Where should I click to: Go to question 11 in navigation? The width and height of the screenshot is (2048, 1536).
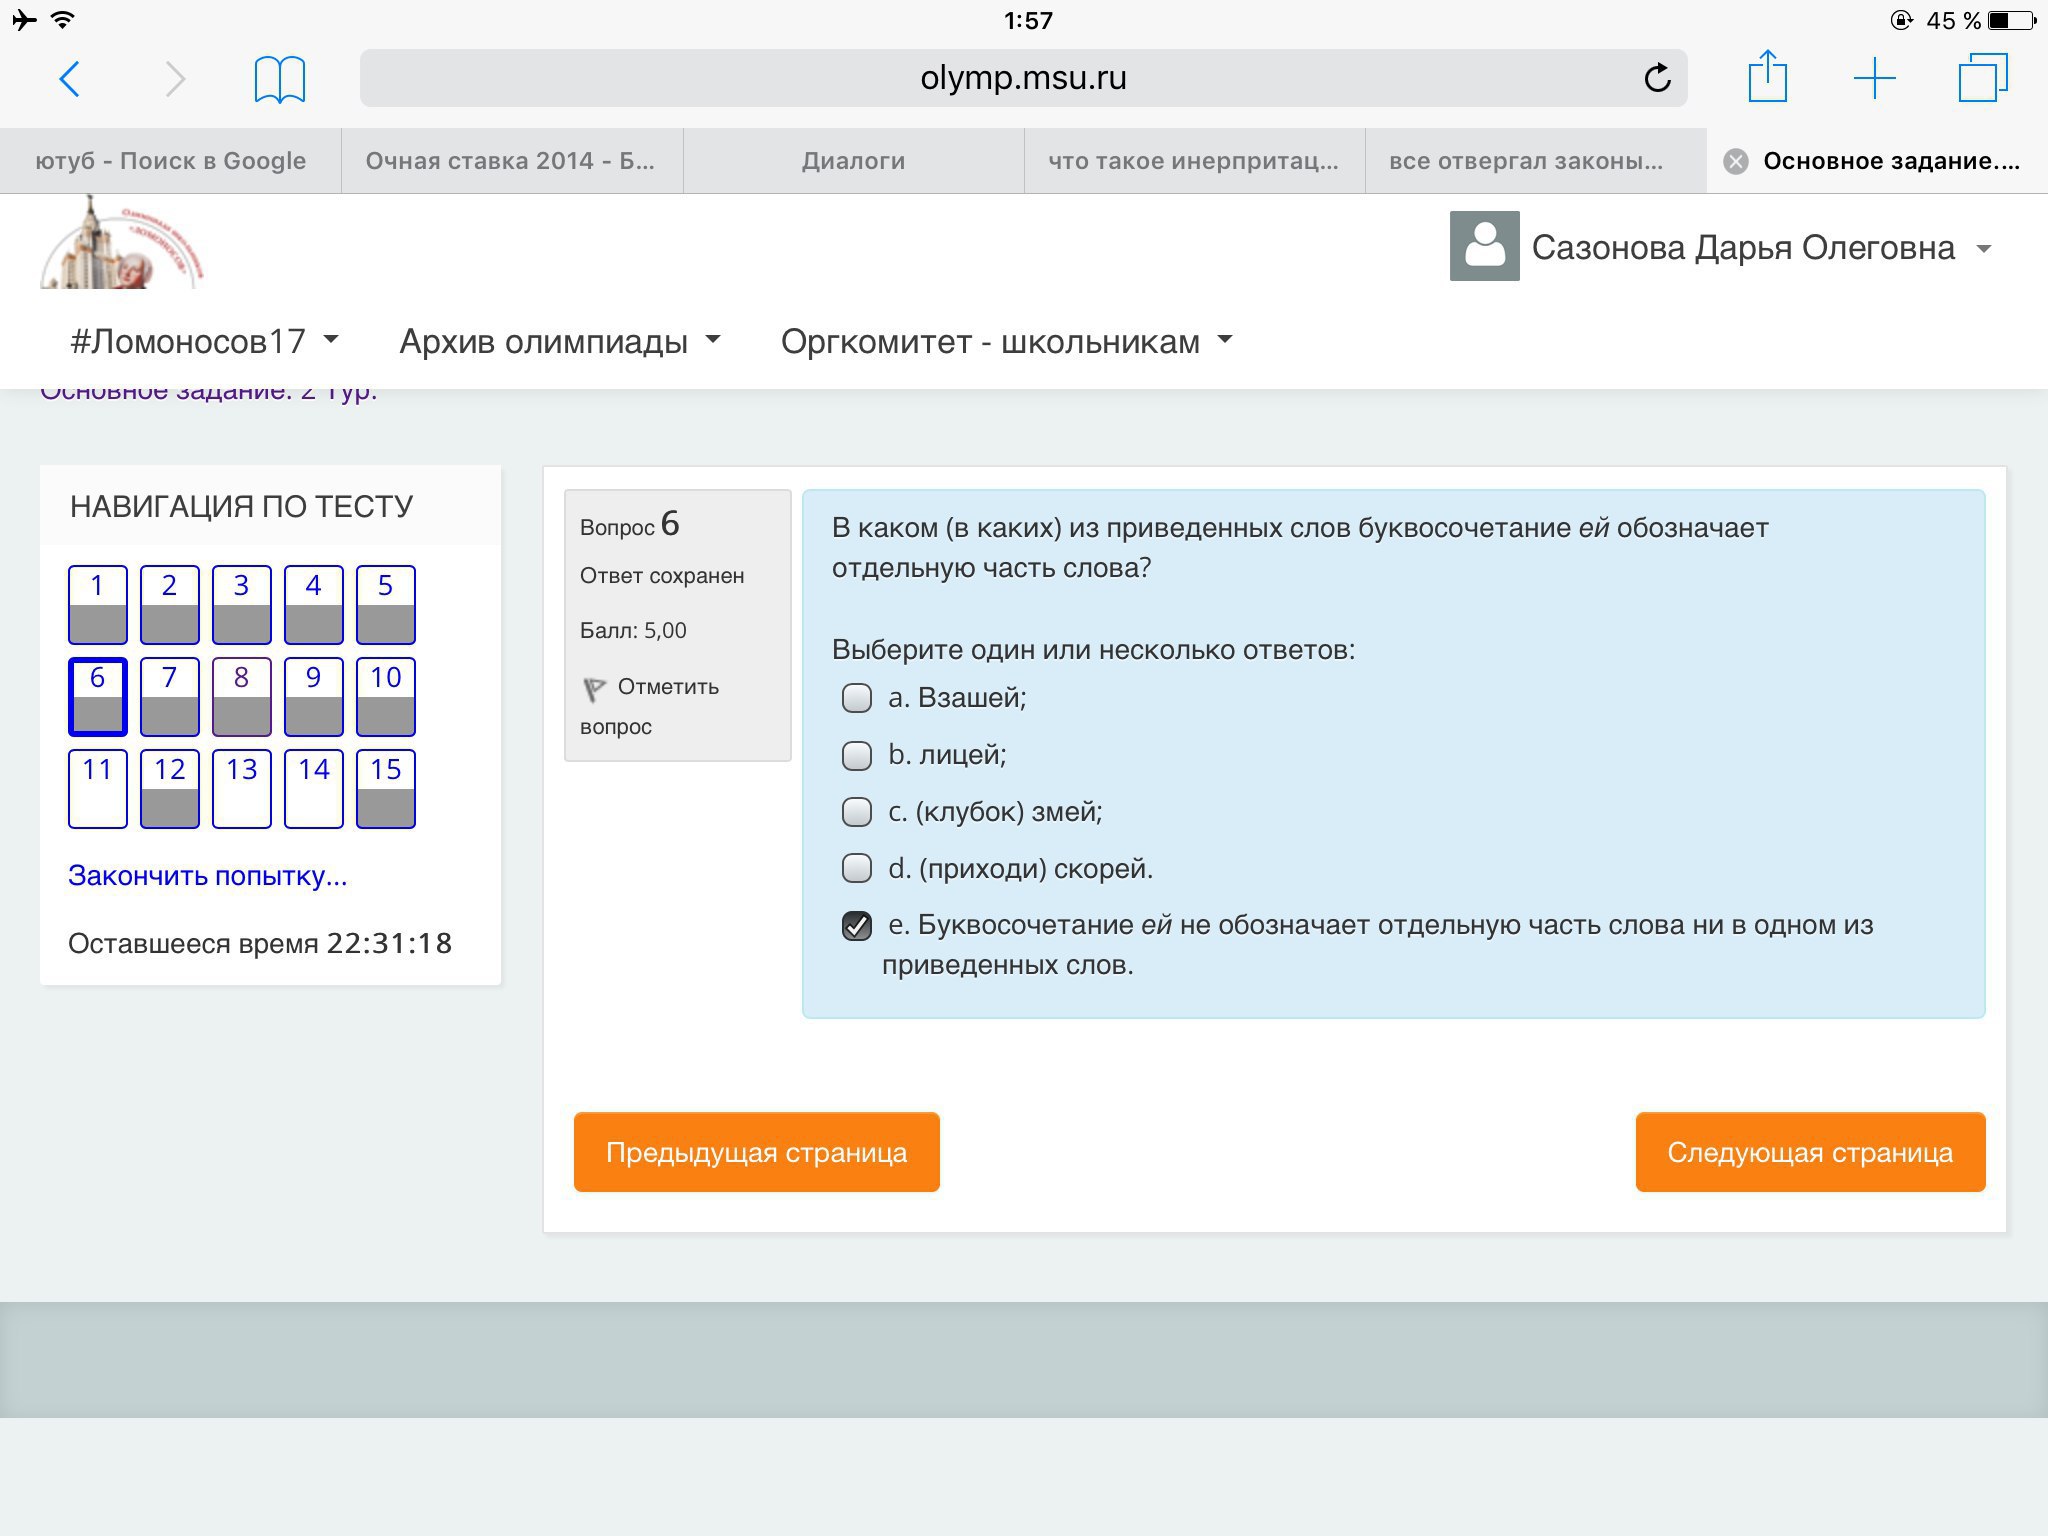click(97, 789)
